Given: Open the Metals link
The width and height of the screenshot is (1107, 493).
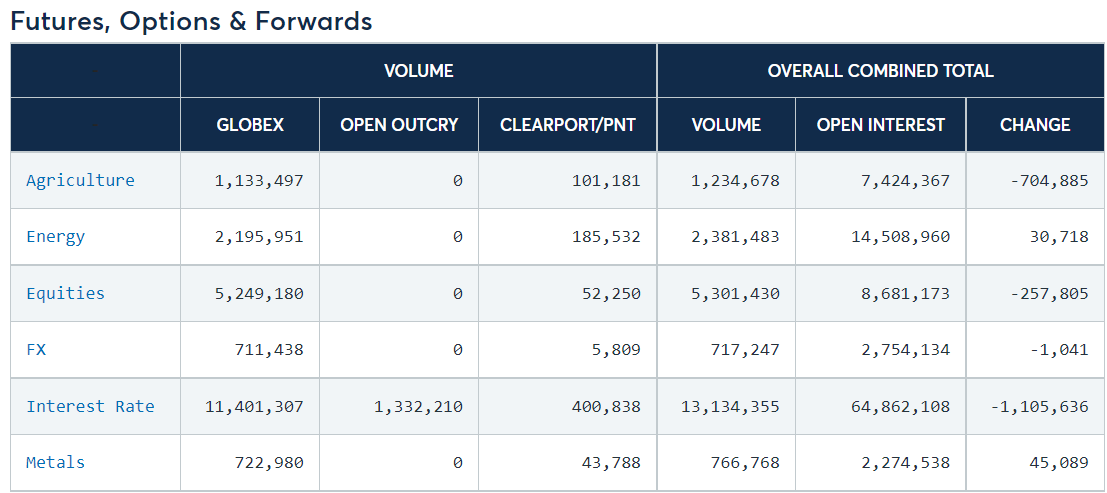Looking at the screenshot, I should click(x=55, y=463).
